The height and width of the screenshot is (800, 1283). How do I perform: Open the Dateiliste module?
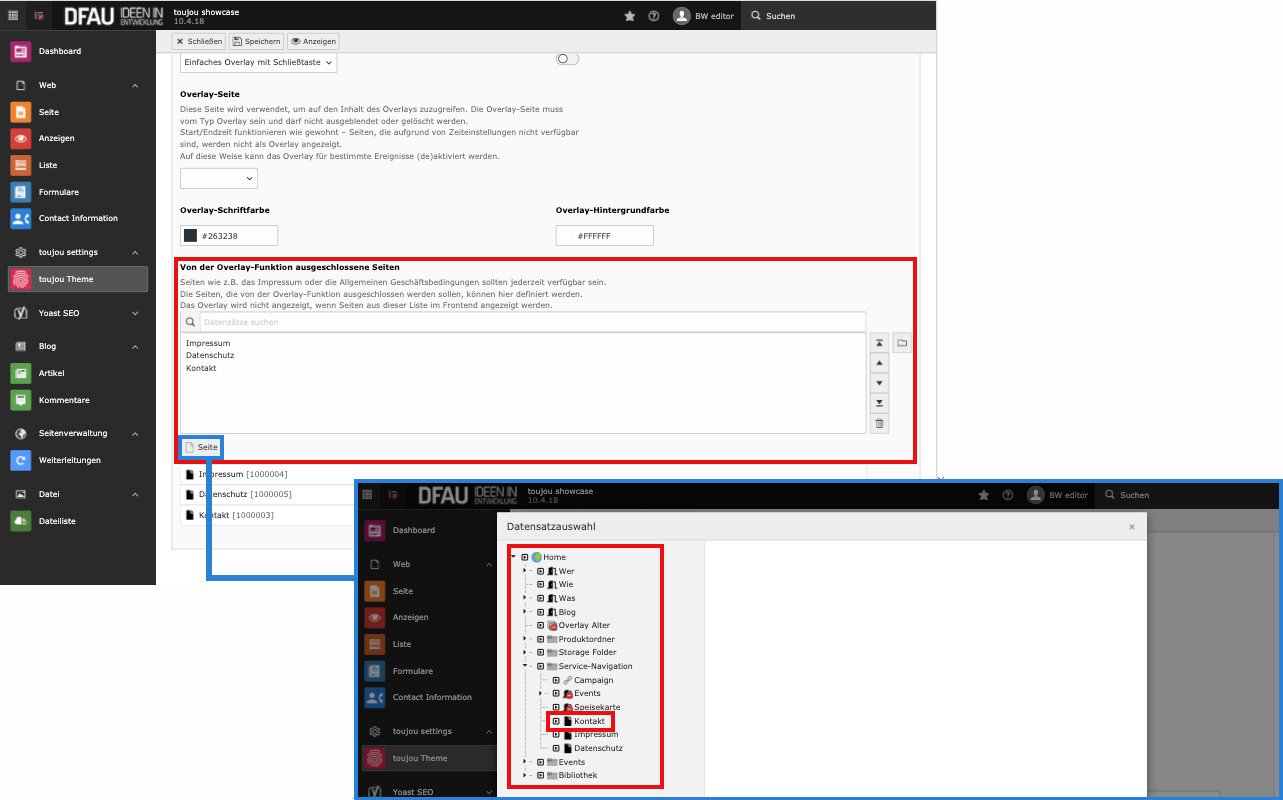pos(57,521)
